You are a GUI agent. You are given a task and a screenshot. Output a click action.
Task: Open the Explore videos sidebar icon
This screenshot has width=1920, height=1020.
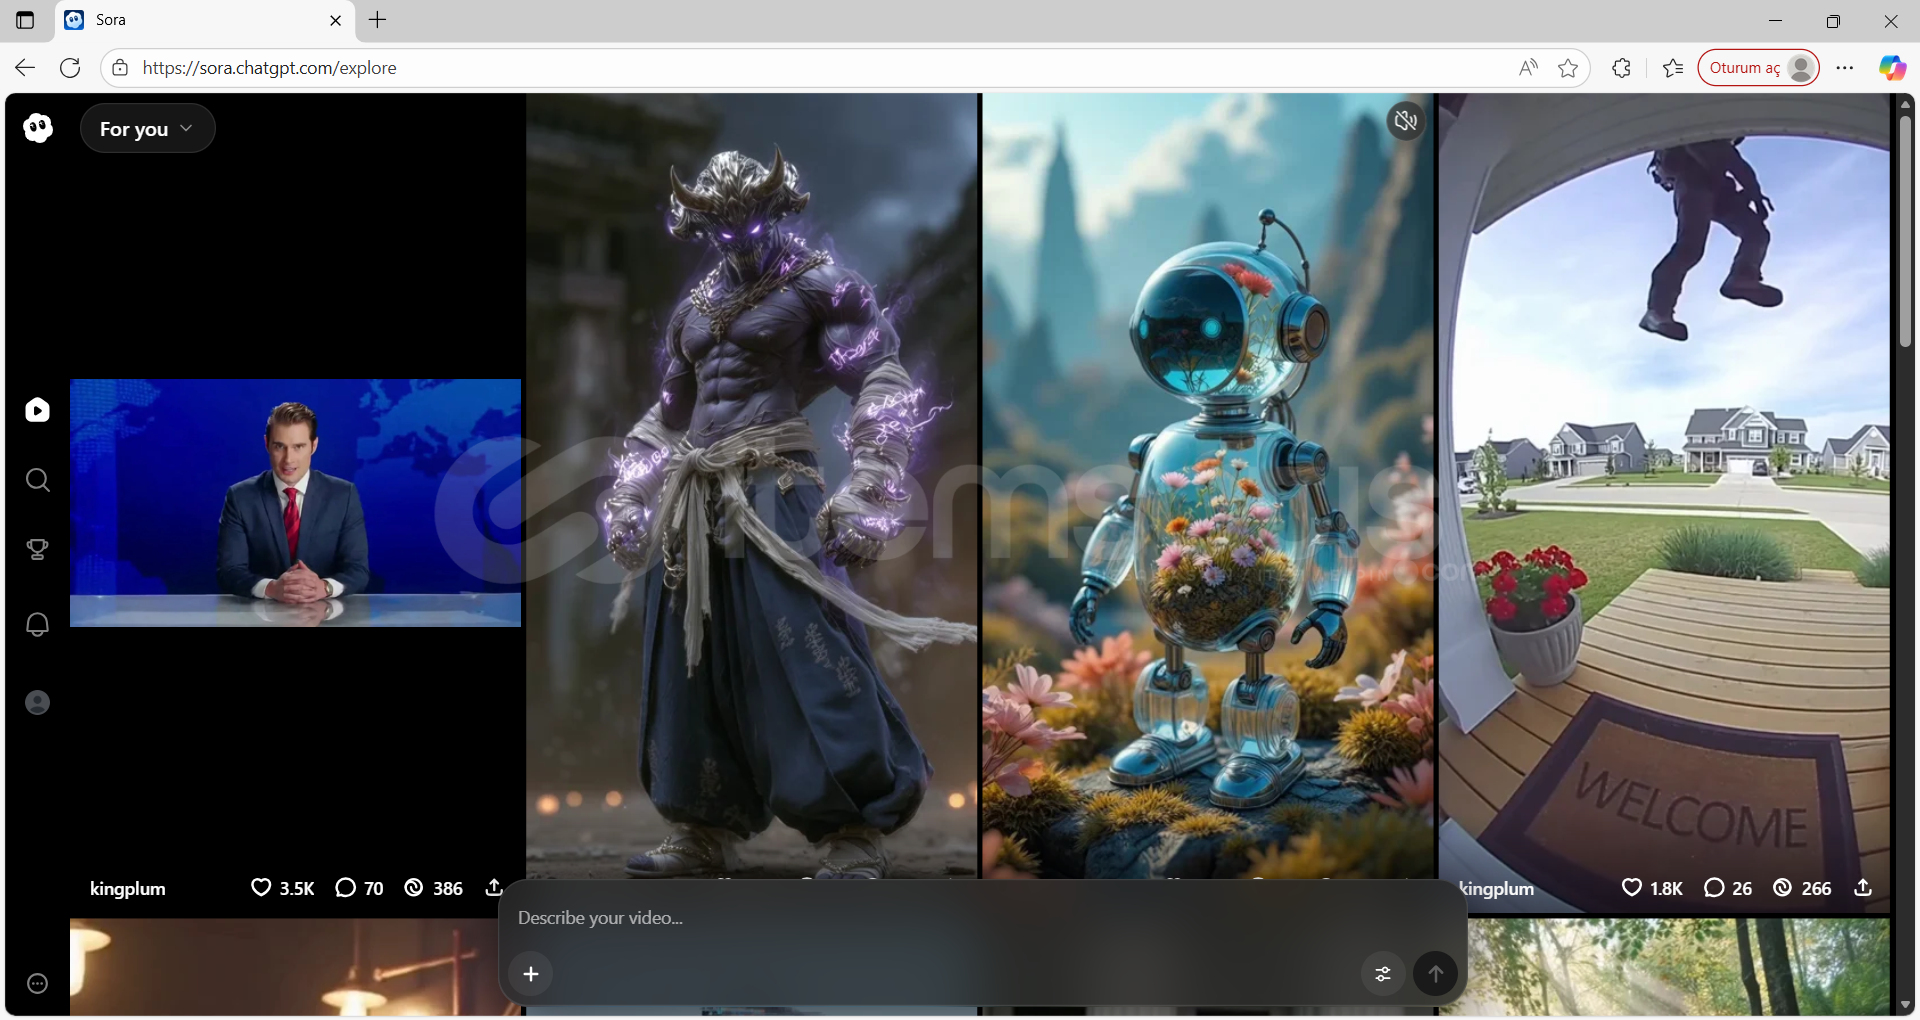tap(38, 410)
